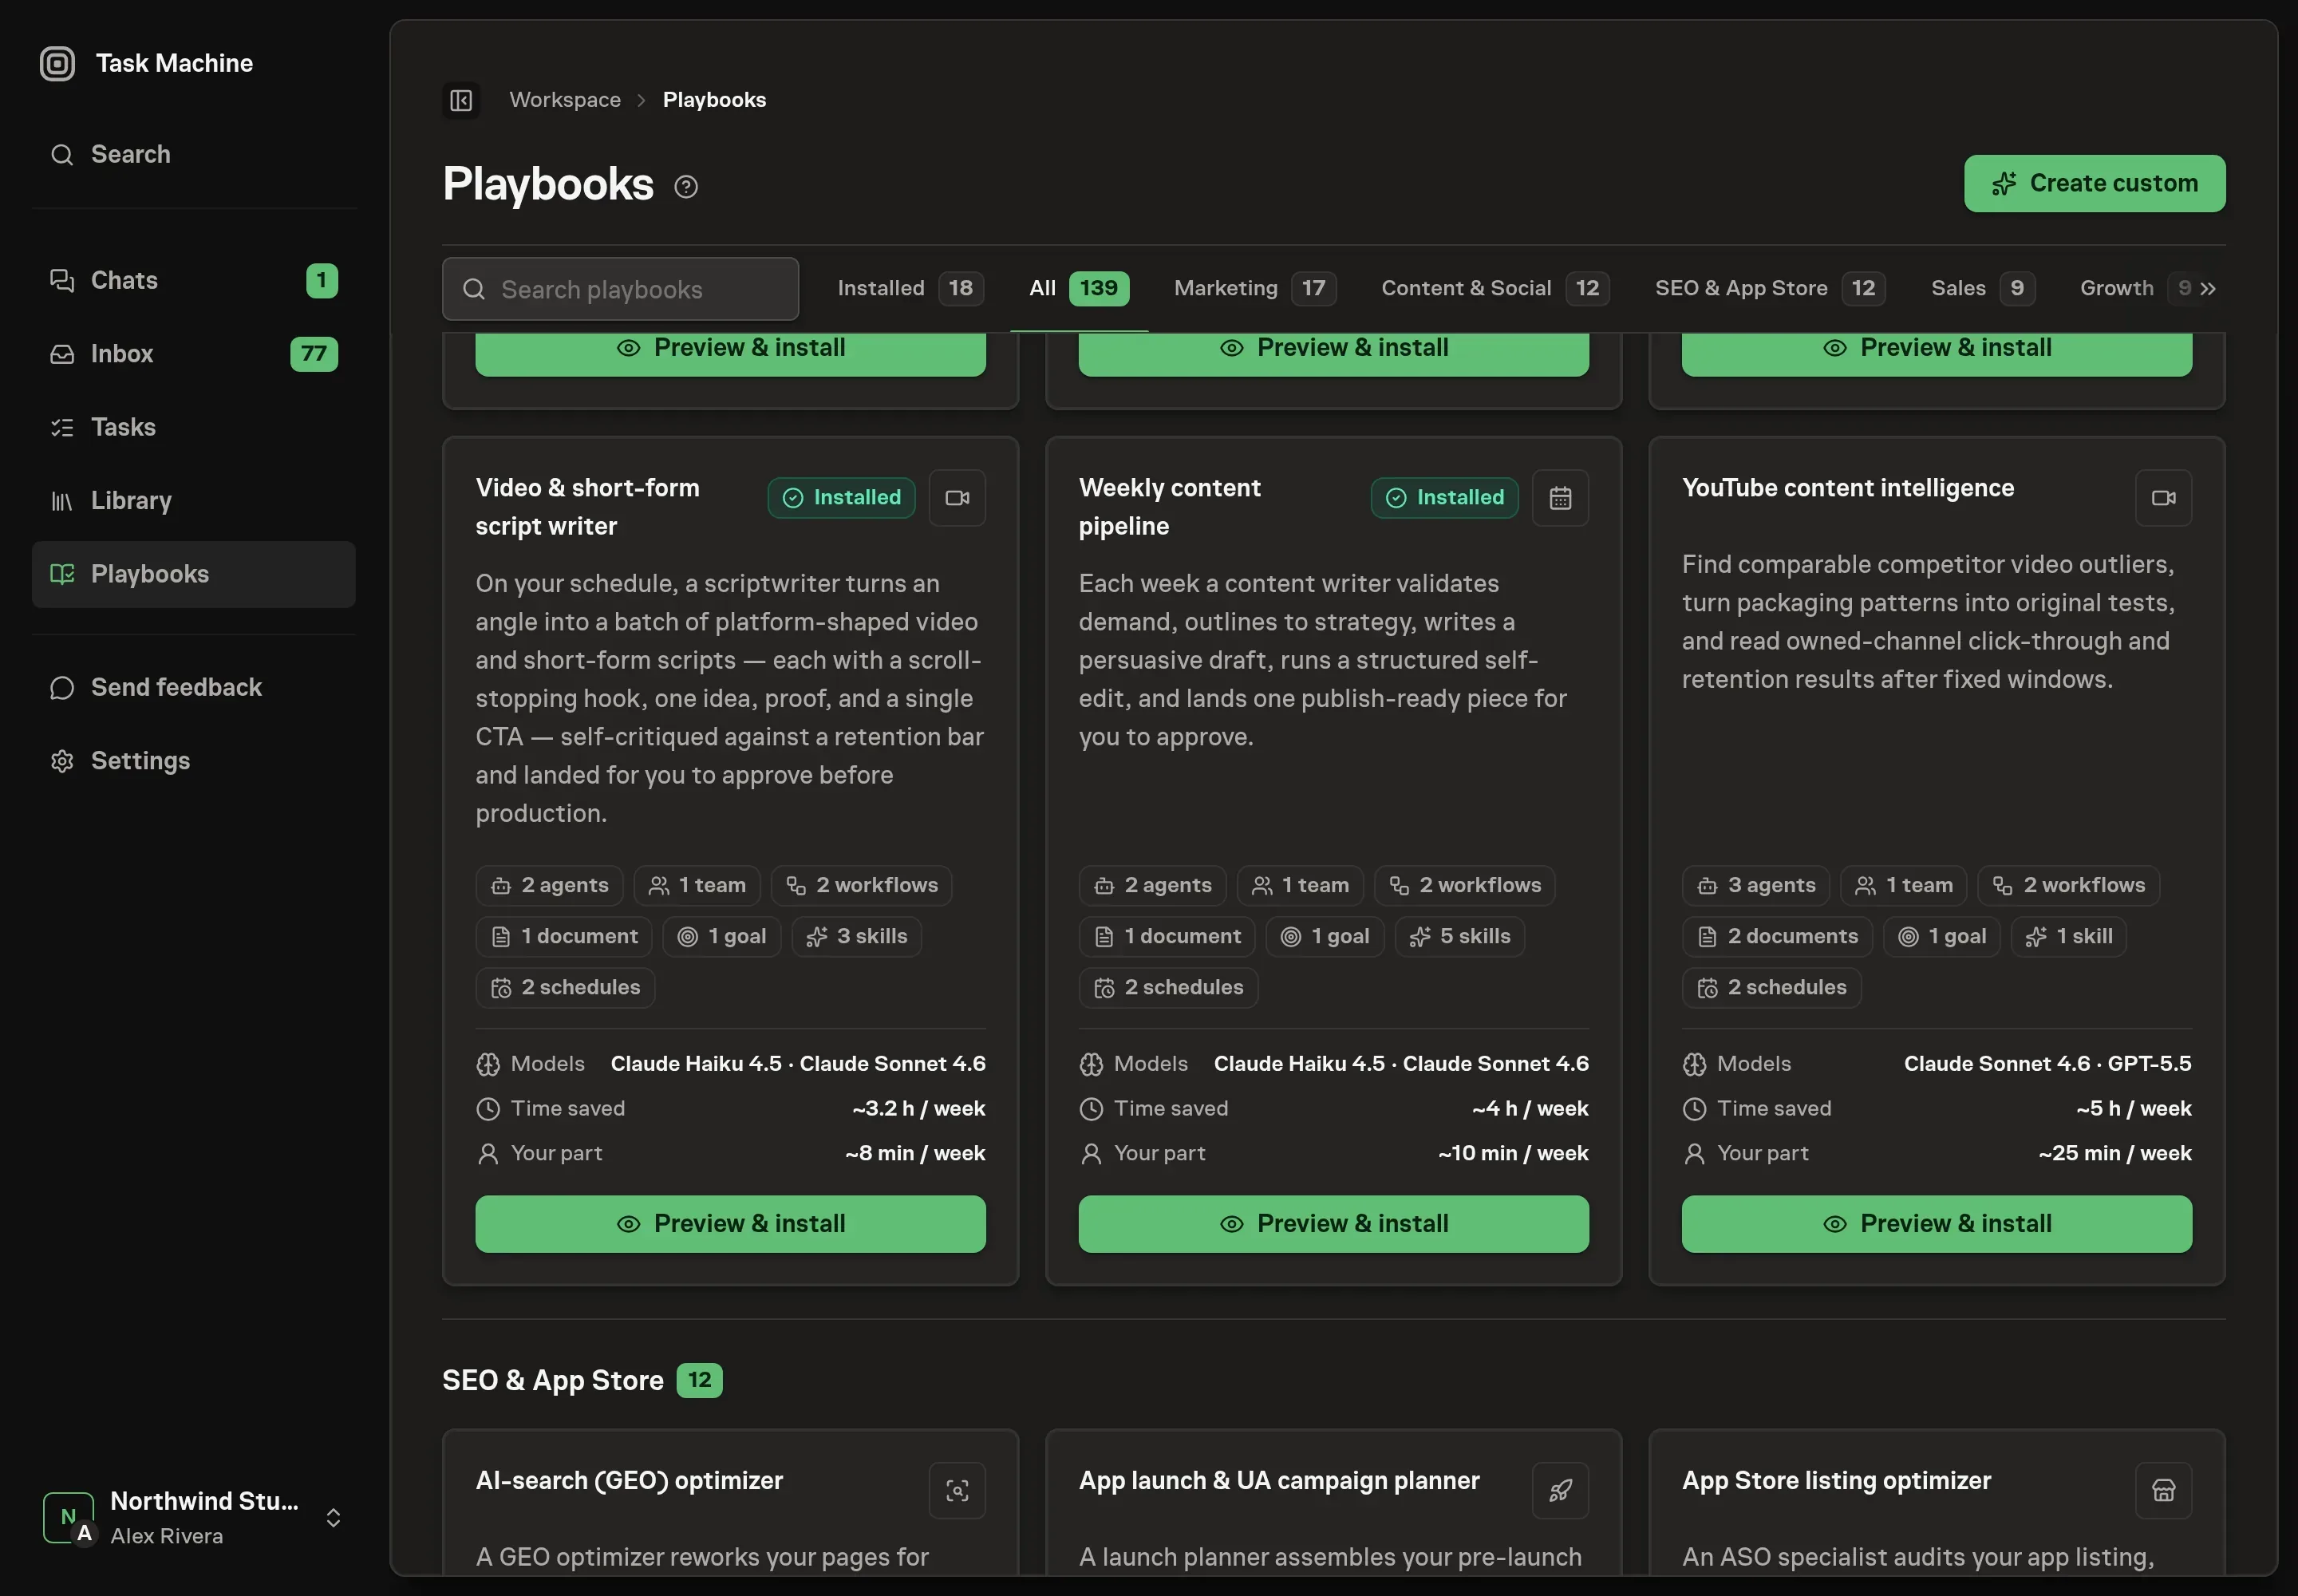Open the SEO & App Store tab
Viewport: 2298px width, 1596px height.
tap(1770, 289)
